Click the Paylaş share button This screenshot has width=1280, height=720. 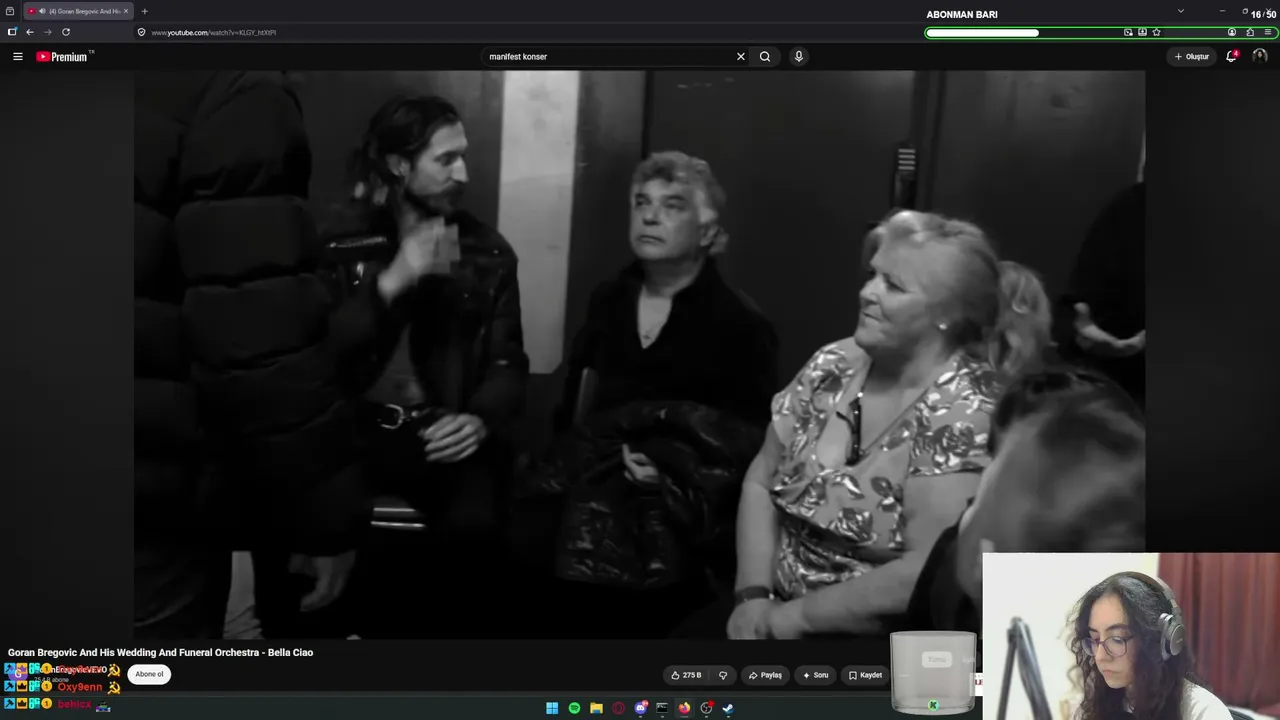pyautogui.click(x=765, y=675)
